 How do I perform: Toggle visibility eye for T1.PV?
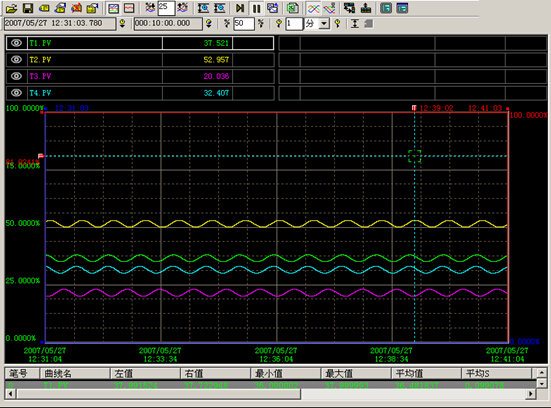click(x=16, y=43)
